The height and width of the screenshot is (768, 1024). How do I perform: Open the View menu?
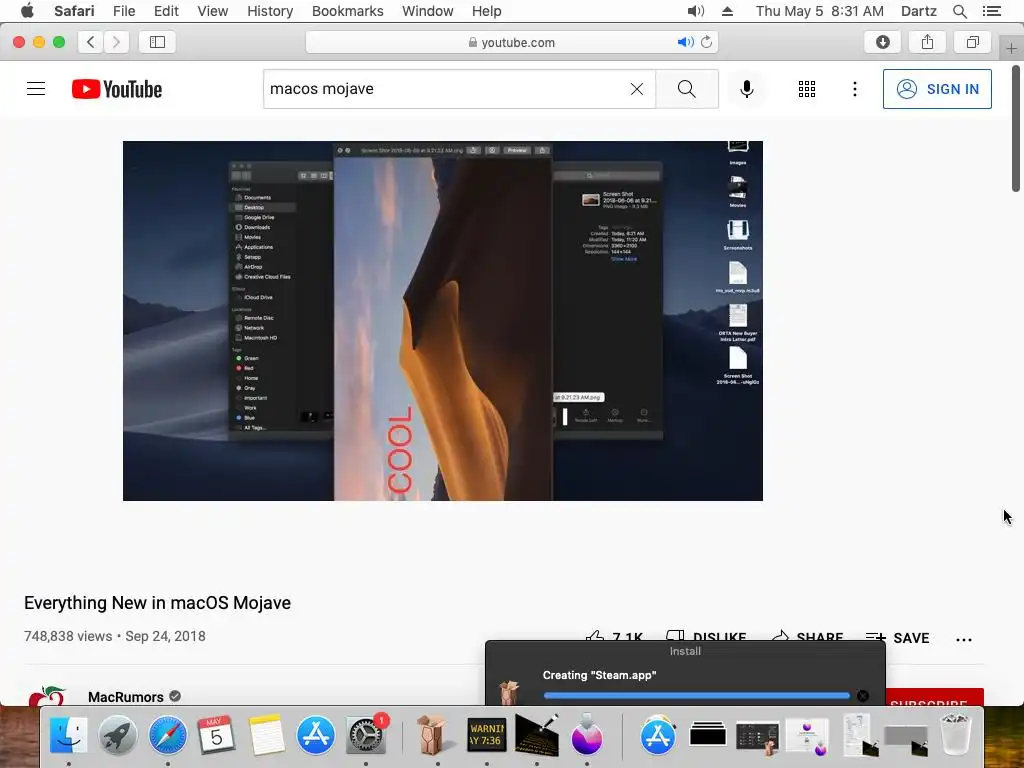pyautogui.click(x=212, y=11)
